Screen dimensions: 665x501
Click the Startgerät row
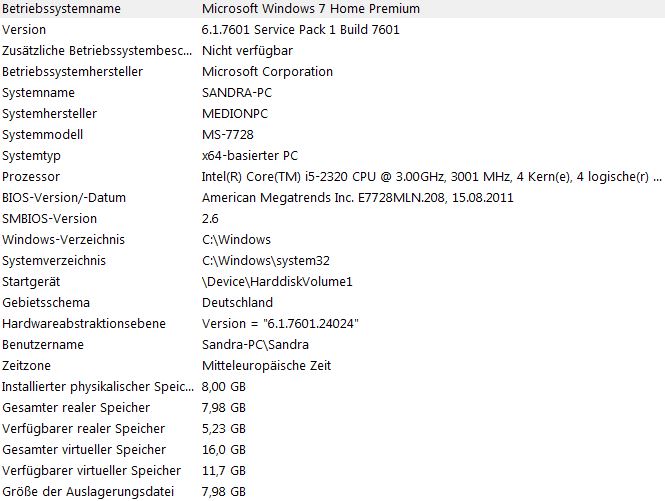pyautogui.click(x=33, y=282)
